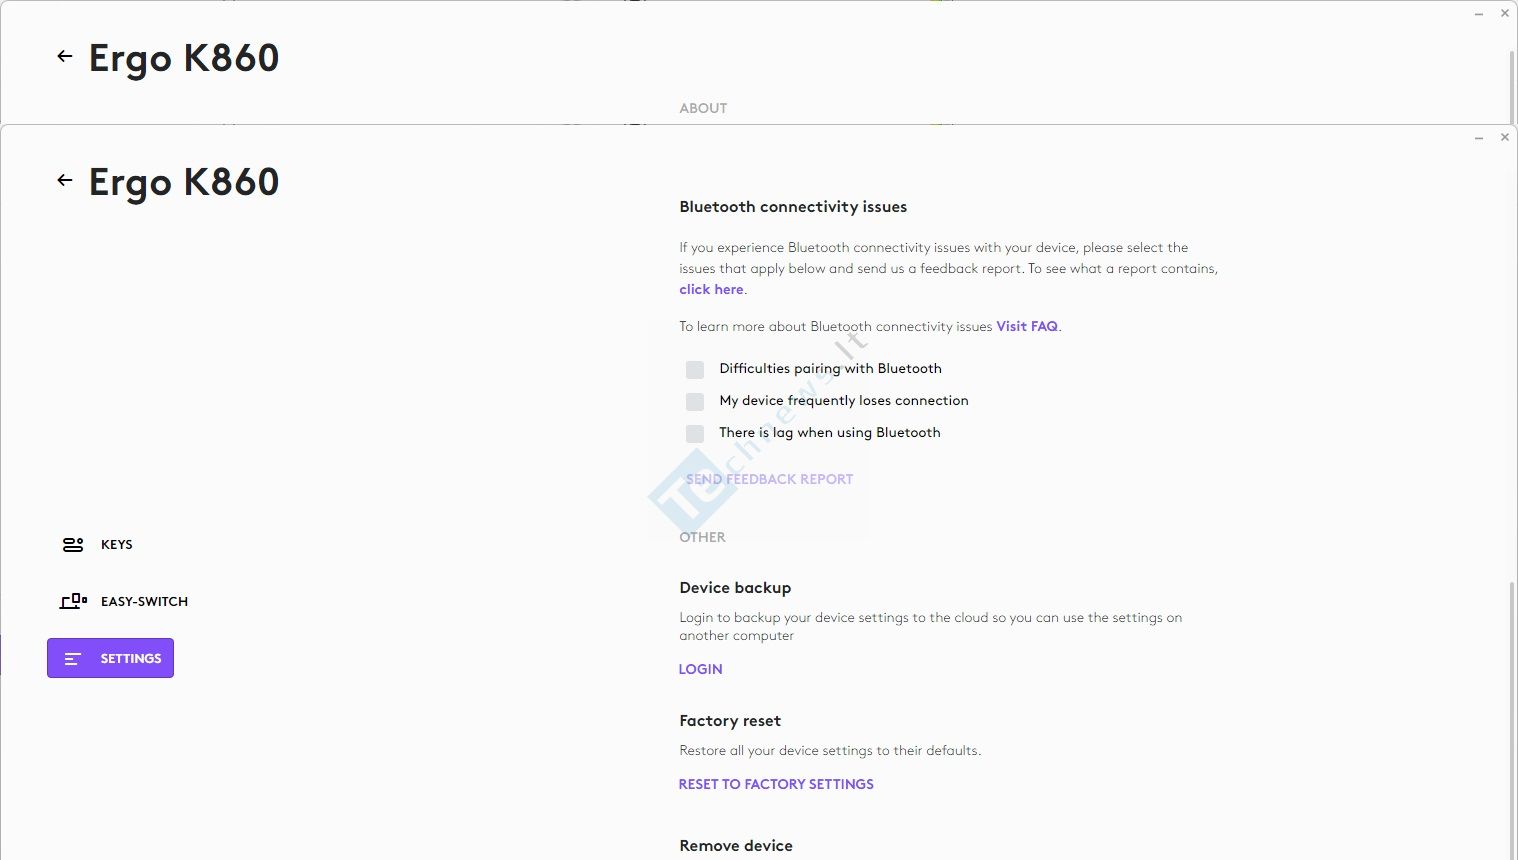Go back using front window's arrow icon
1518x860 pixels.
[65, 180]
